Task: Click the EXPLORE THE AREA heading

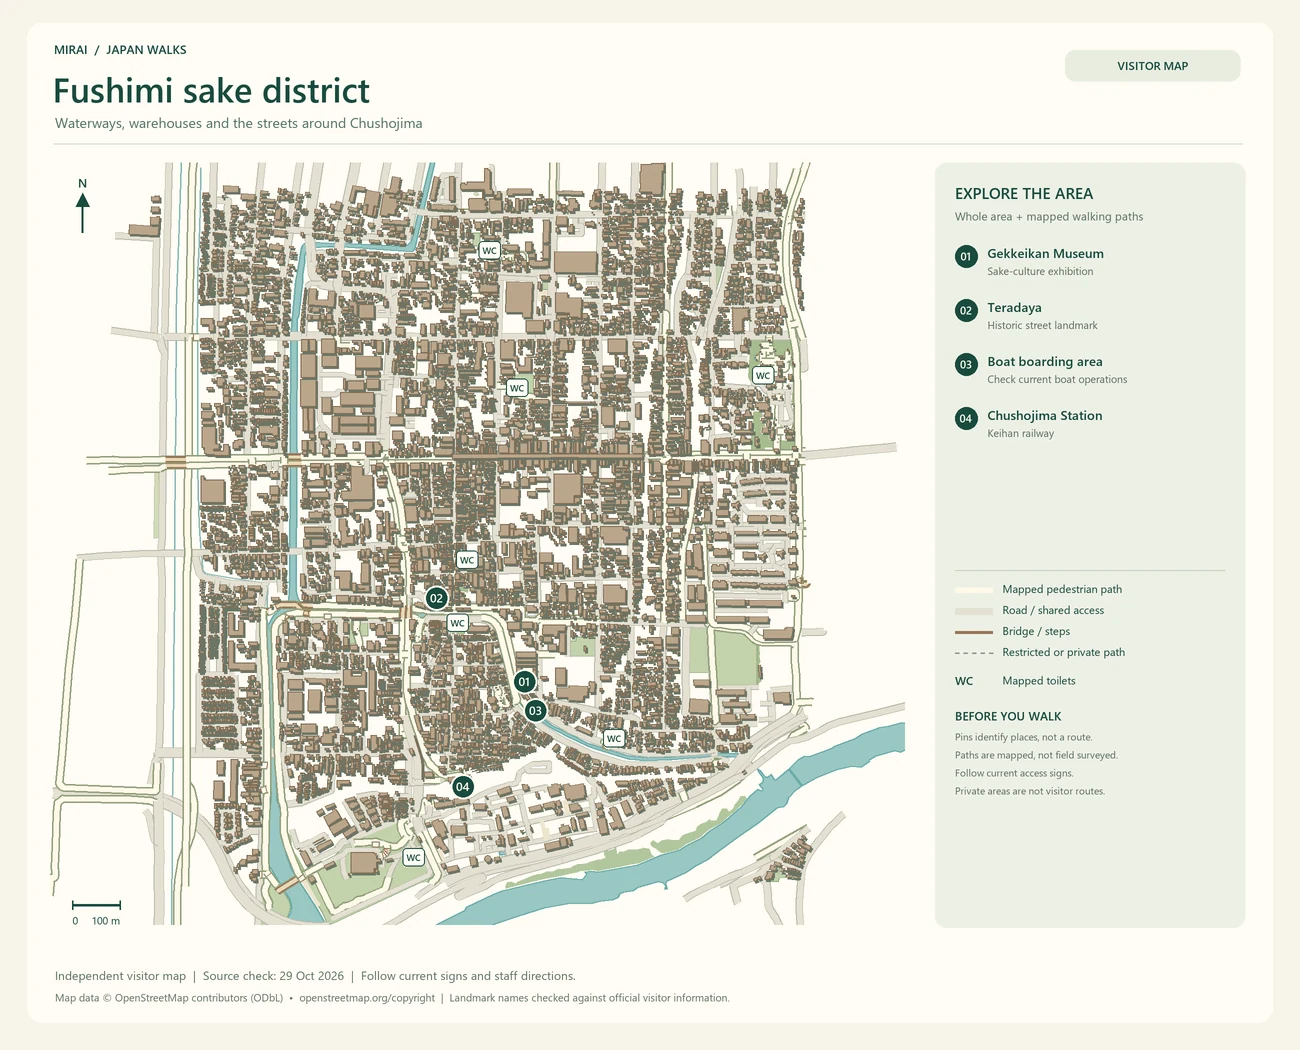Action: tap(1024, 194)
